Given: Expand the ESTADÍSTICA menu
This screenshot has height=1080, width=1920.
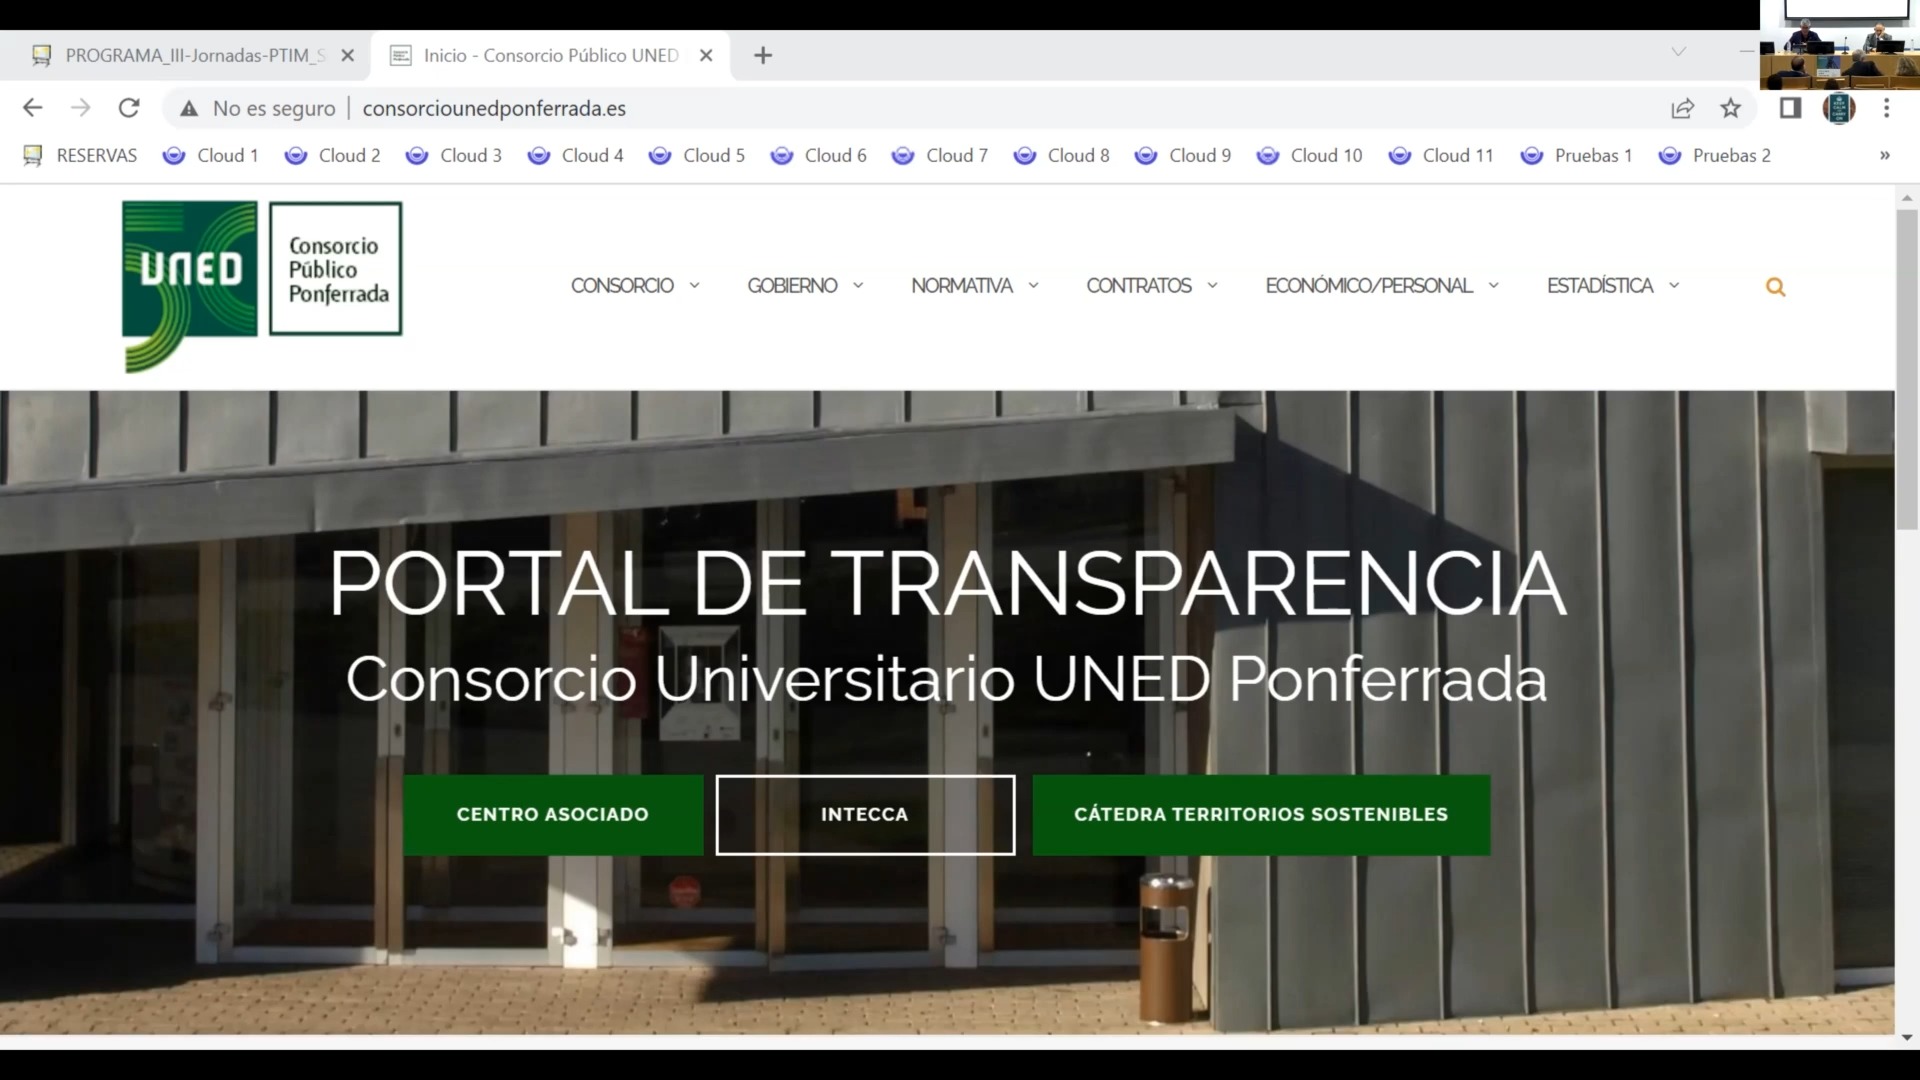Looking at the screenshot, I should coord(1613,286).
